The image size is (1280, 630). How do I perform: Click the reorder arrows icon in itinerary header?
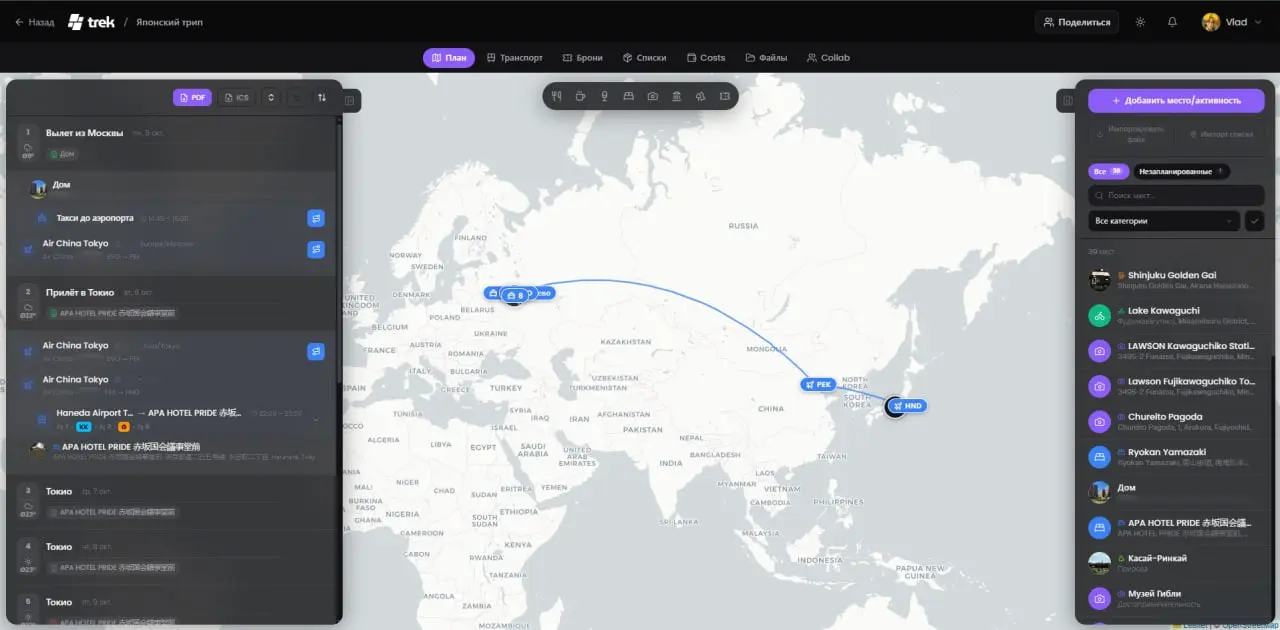coord(322,97)
